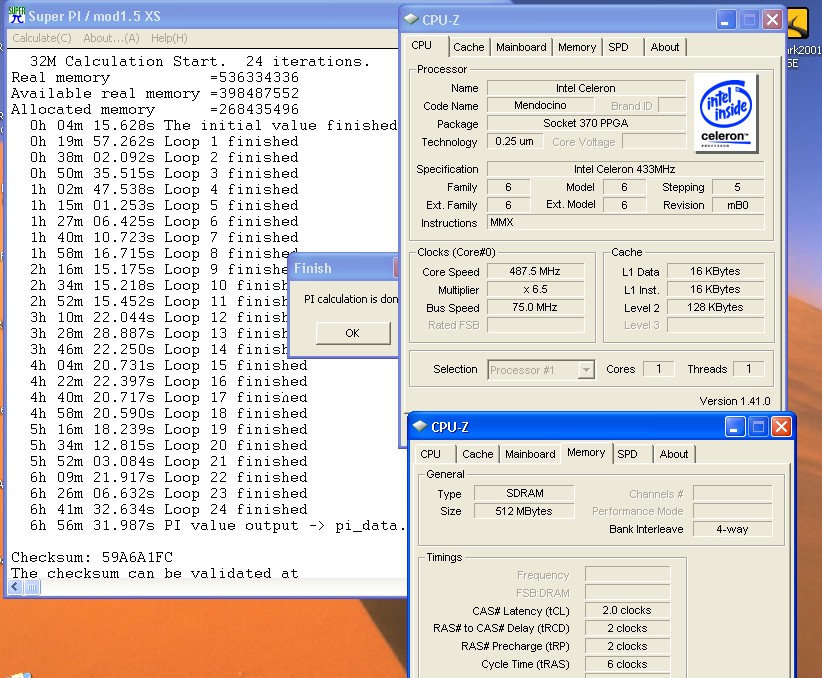This screenshot has width=822, height=678.
Task: Close the upper CPU-Z window
Action: pyautogui.click(x=772, y=20)
